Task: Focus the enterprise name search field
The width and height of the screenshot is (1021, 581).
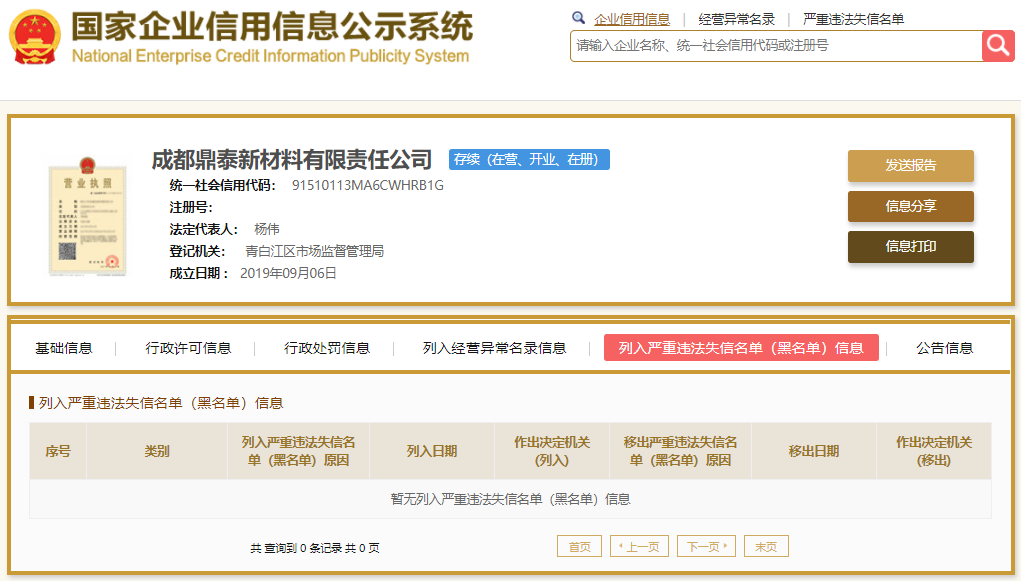Action: point(776,46)
